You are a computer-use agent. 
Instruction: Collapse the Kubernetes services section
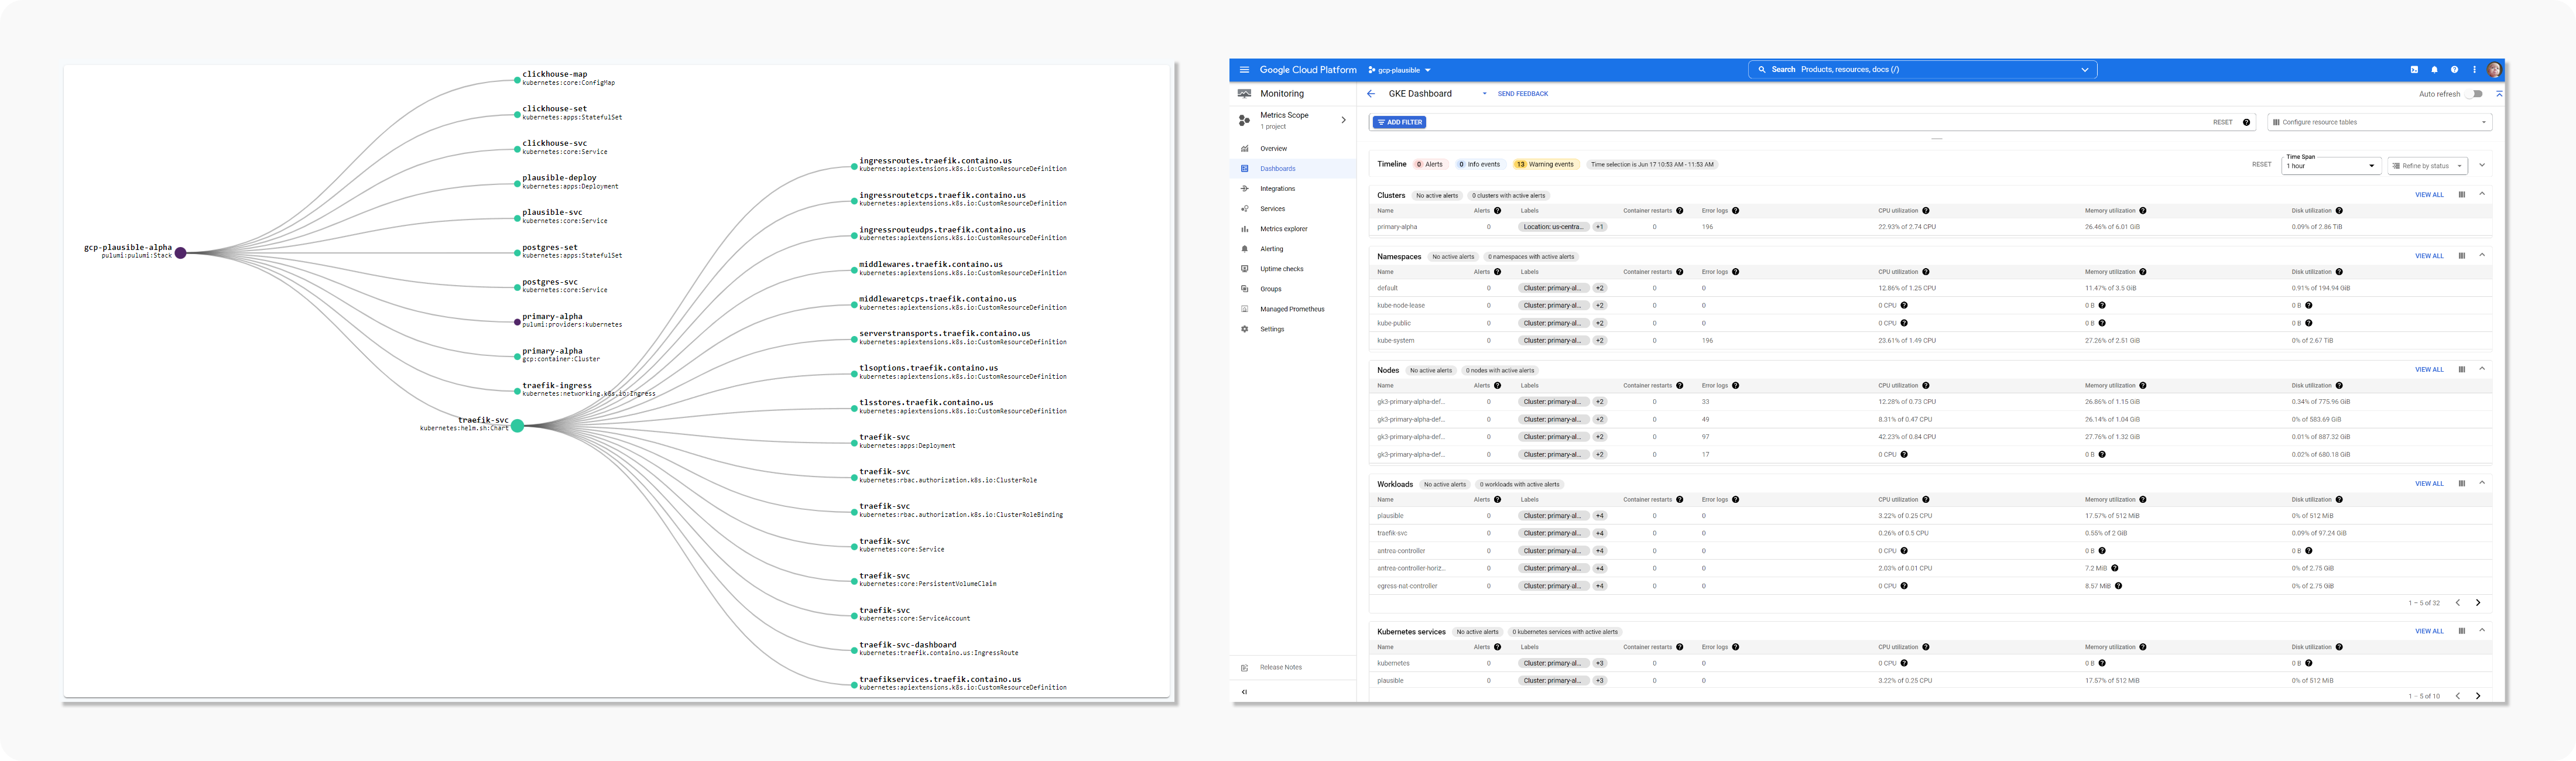click(2482, 631)
